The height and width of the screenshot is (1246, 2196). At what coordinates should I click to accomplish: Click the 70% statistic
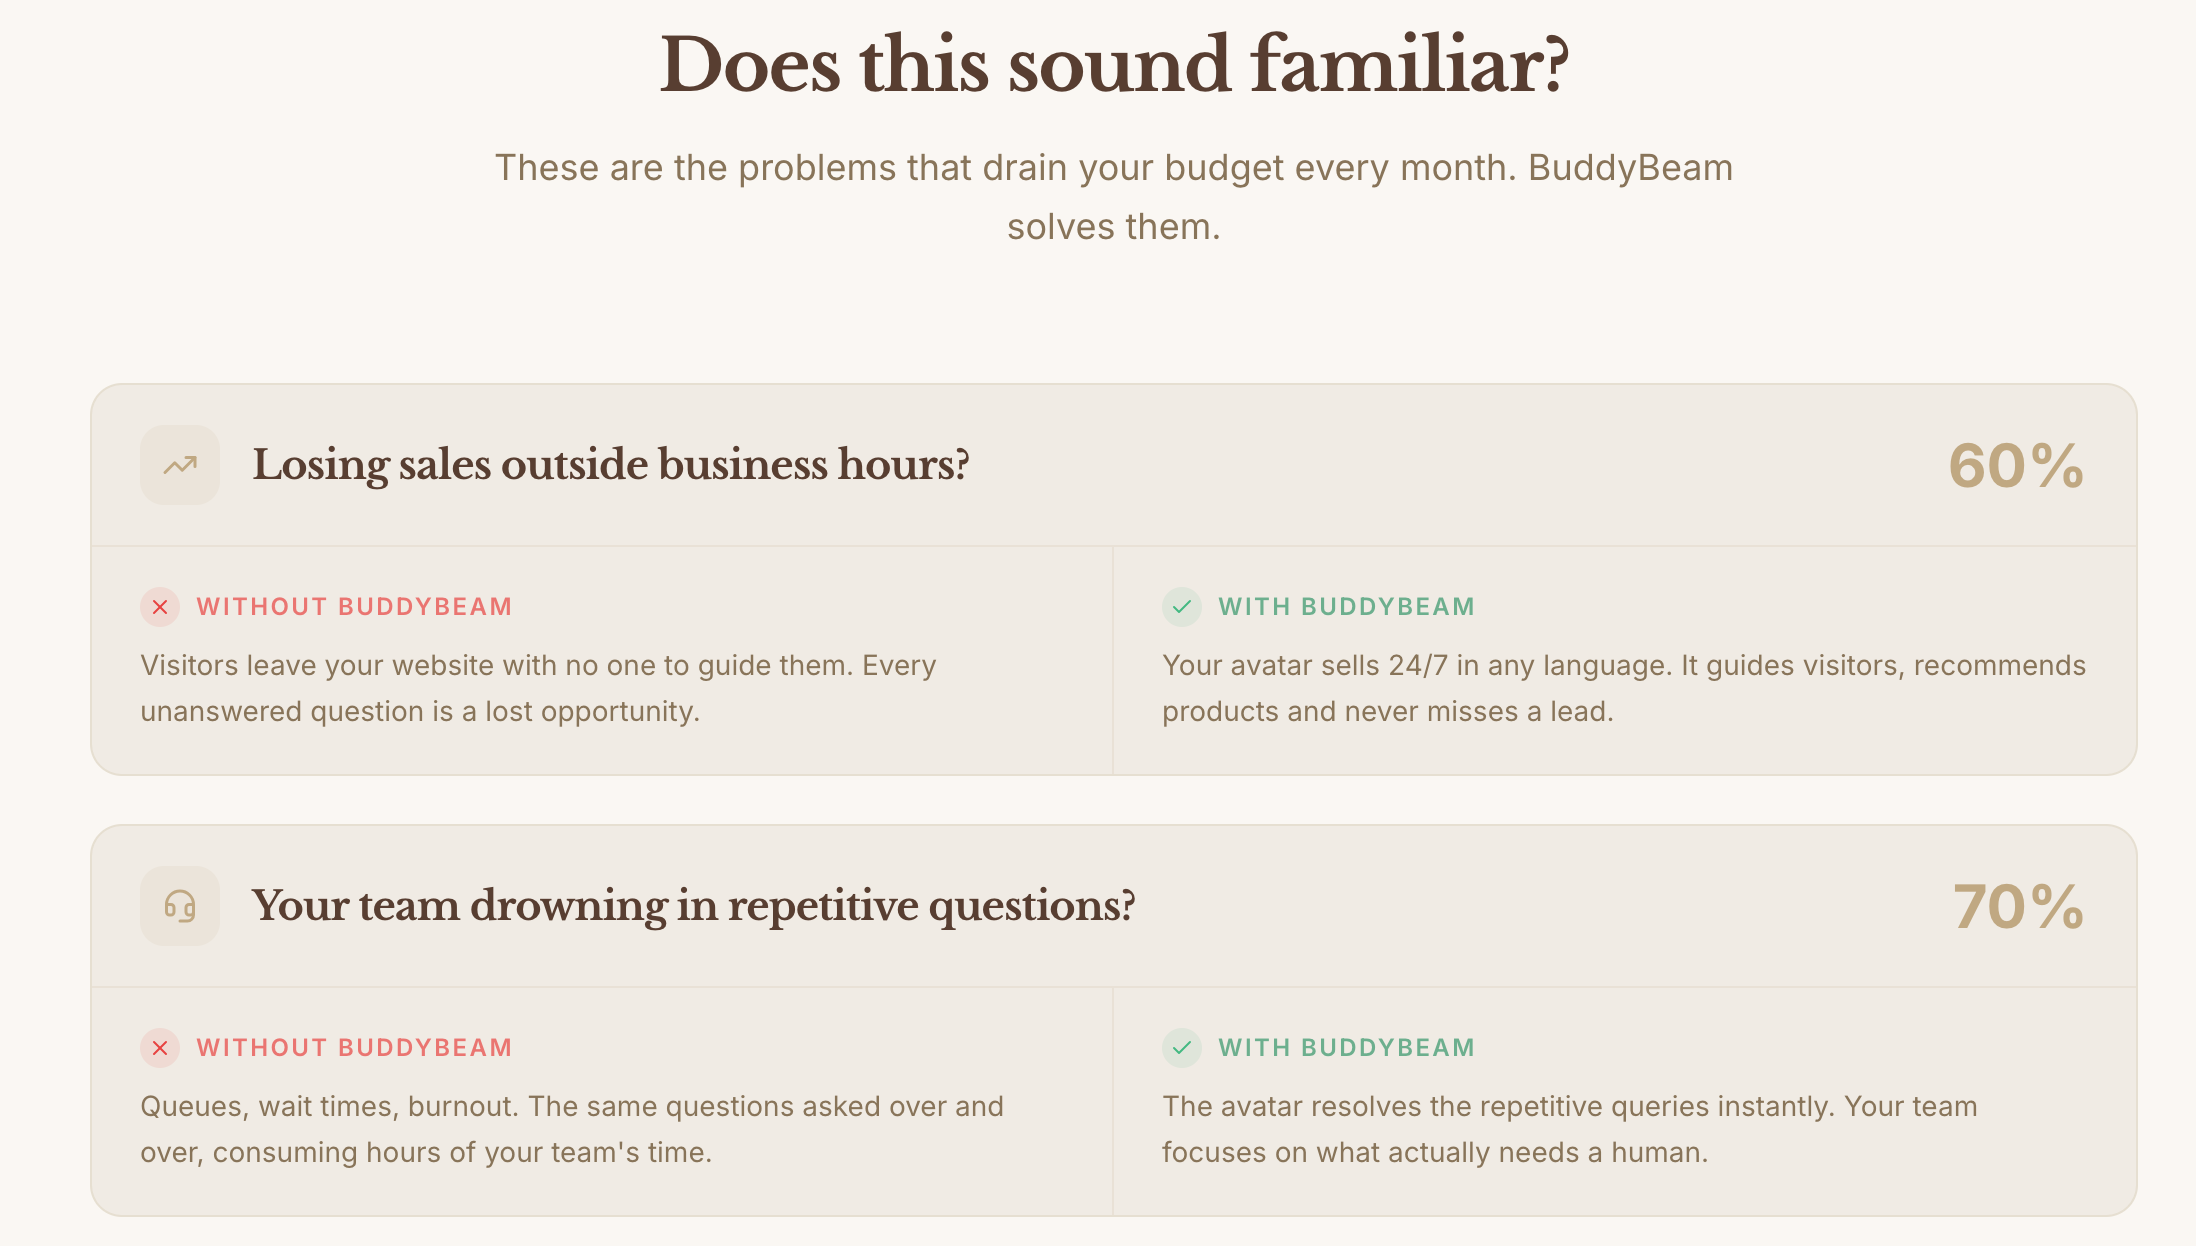click(2018, 907)
